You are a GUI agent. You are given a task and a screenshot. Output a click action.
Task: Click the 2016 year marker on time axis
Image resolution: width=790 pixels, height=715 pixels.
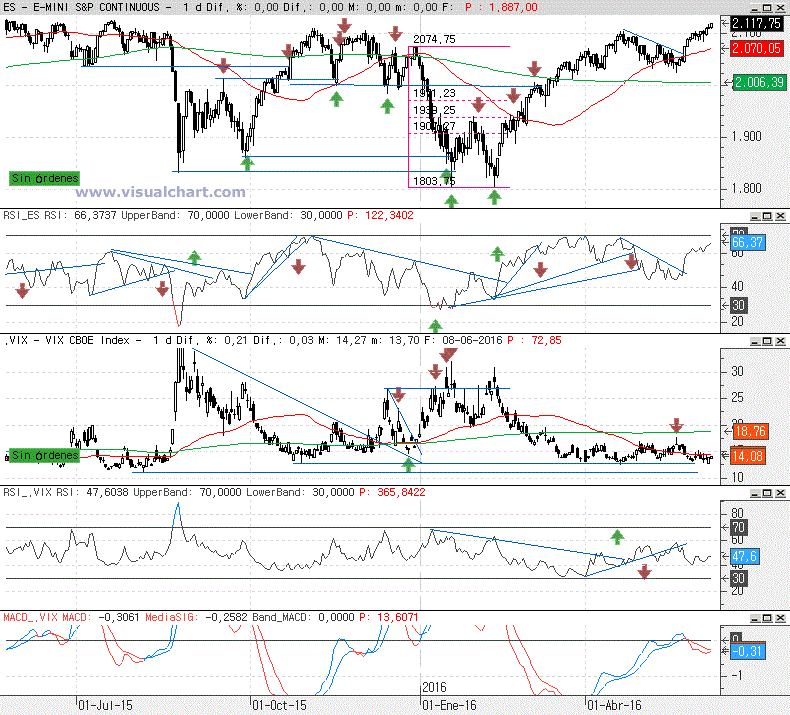click(x=434, y=687)
